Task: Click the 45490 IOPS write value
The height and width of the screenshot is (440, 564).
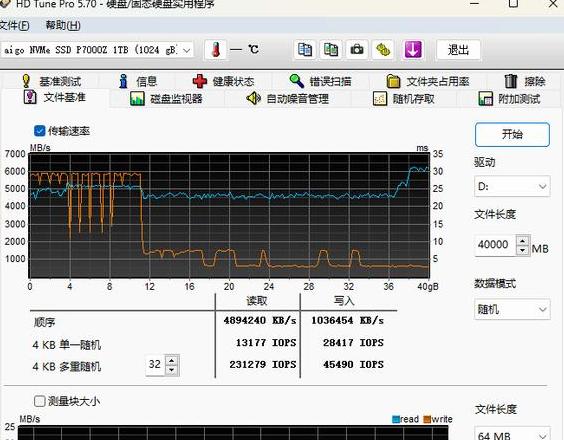Action: (353, 364)
